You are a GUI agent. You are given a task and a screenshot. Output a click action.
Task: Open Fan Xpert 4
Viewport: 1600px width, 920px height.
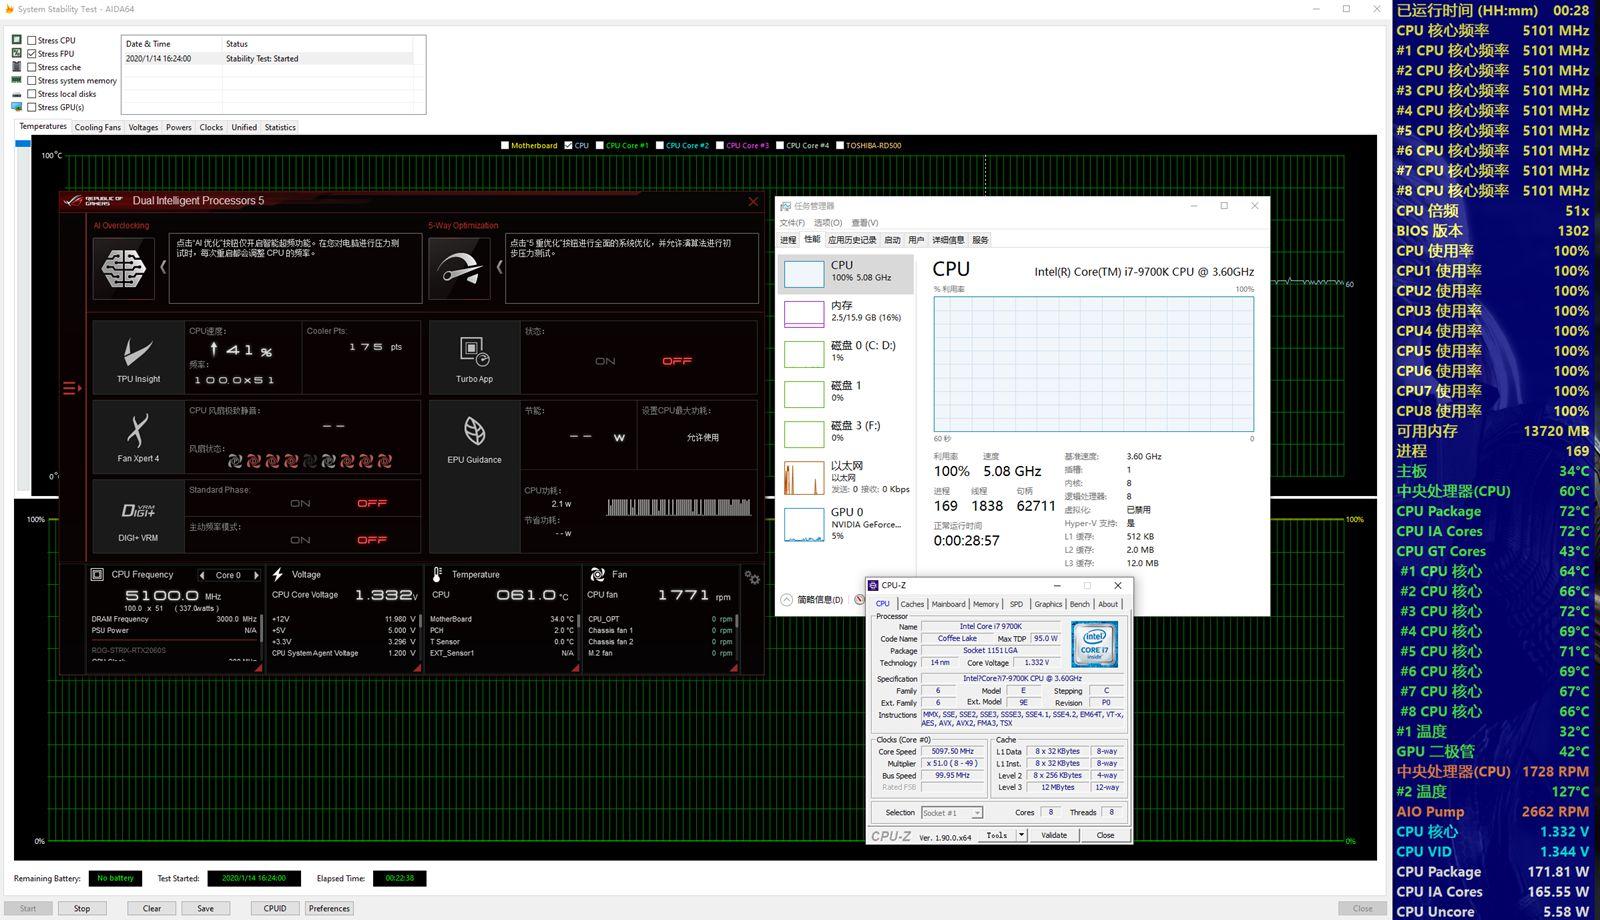pyautogui.click(x=138, y=437)
